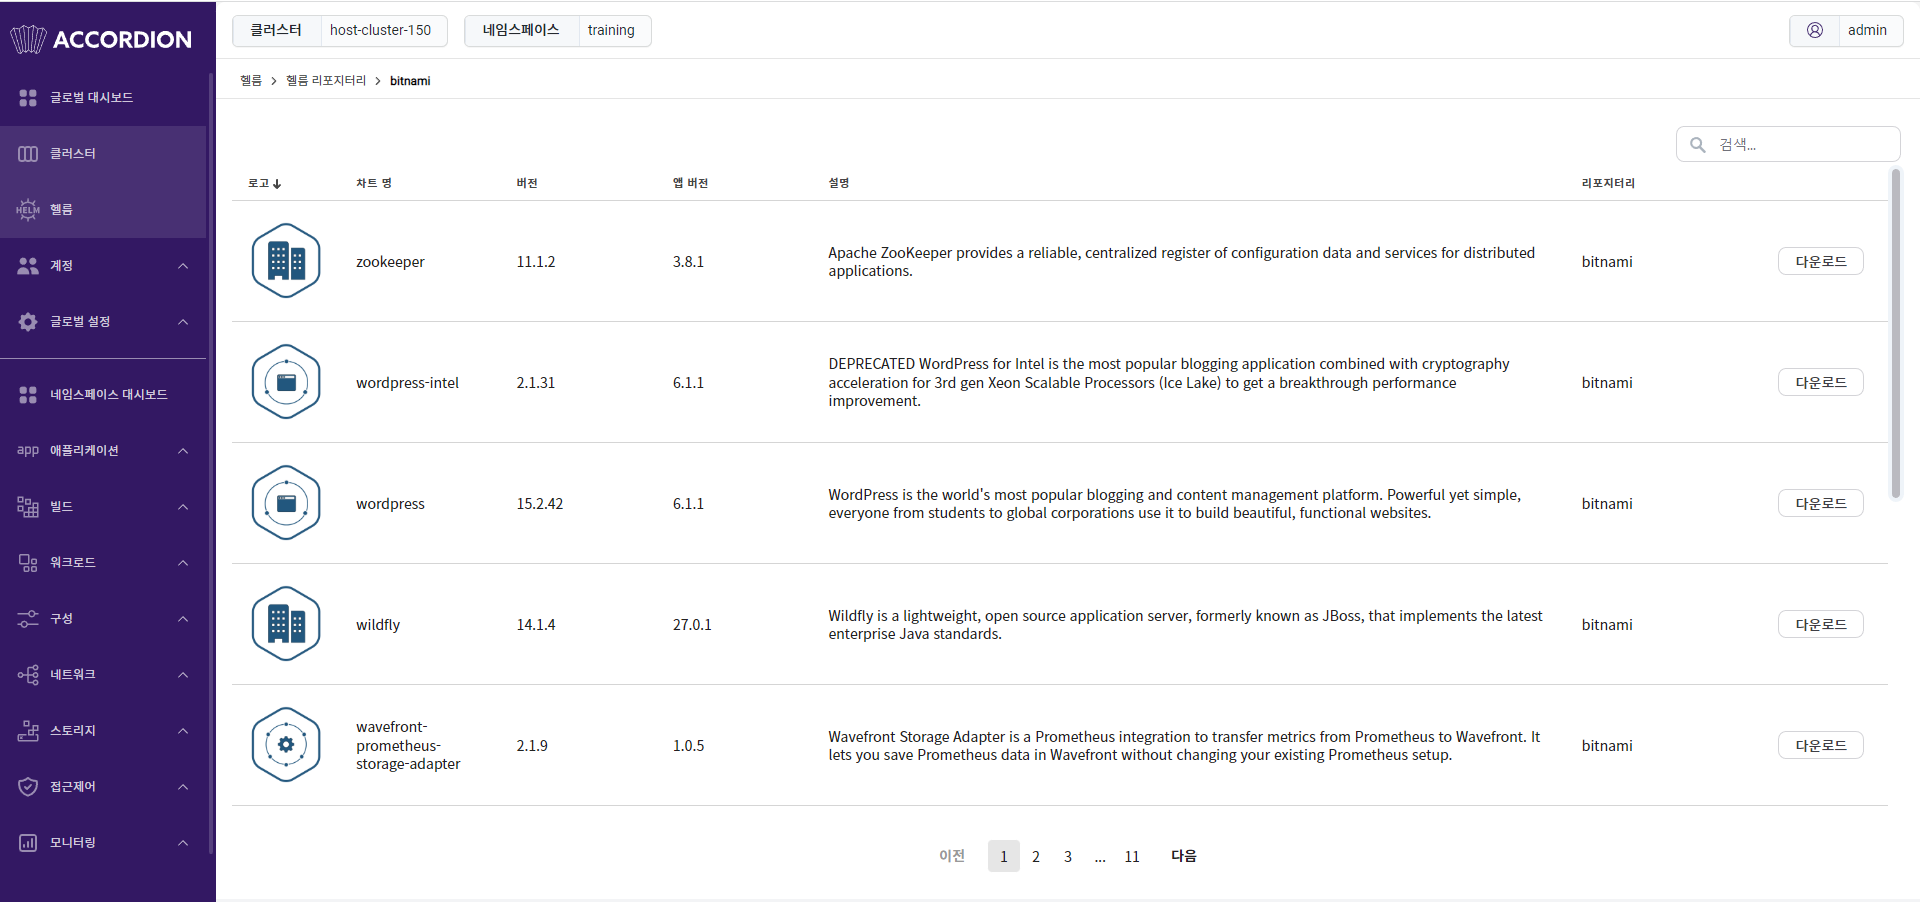Click the admin user profile icon
Screen dimensions: 1920x902
click(x=1814, y=30)
